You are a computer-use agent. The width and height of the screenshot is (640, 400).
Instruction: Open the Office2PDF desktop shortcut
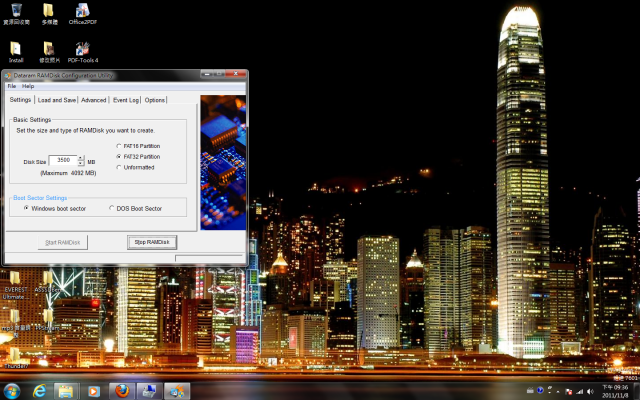[x=82, y=14]
